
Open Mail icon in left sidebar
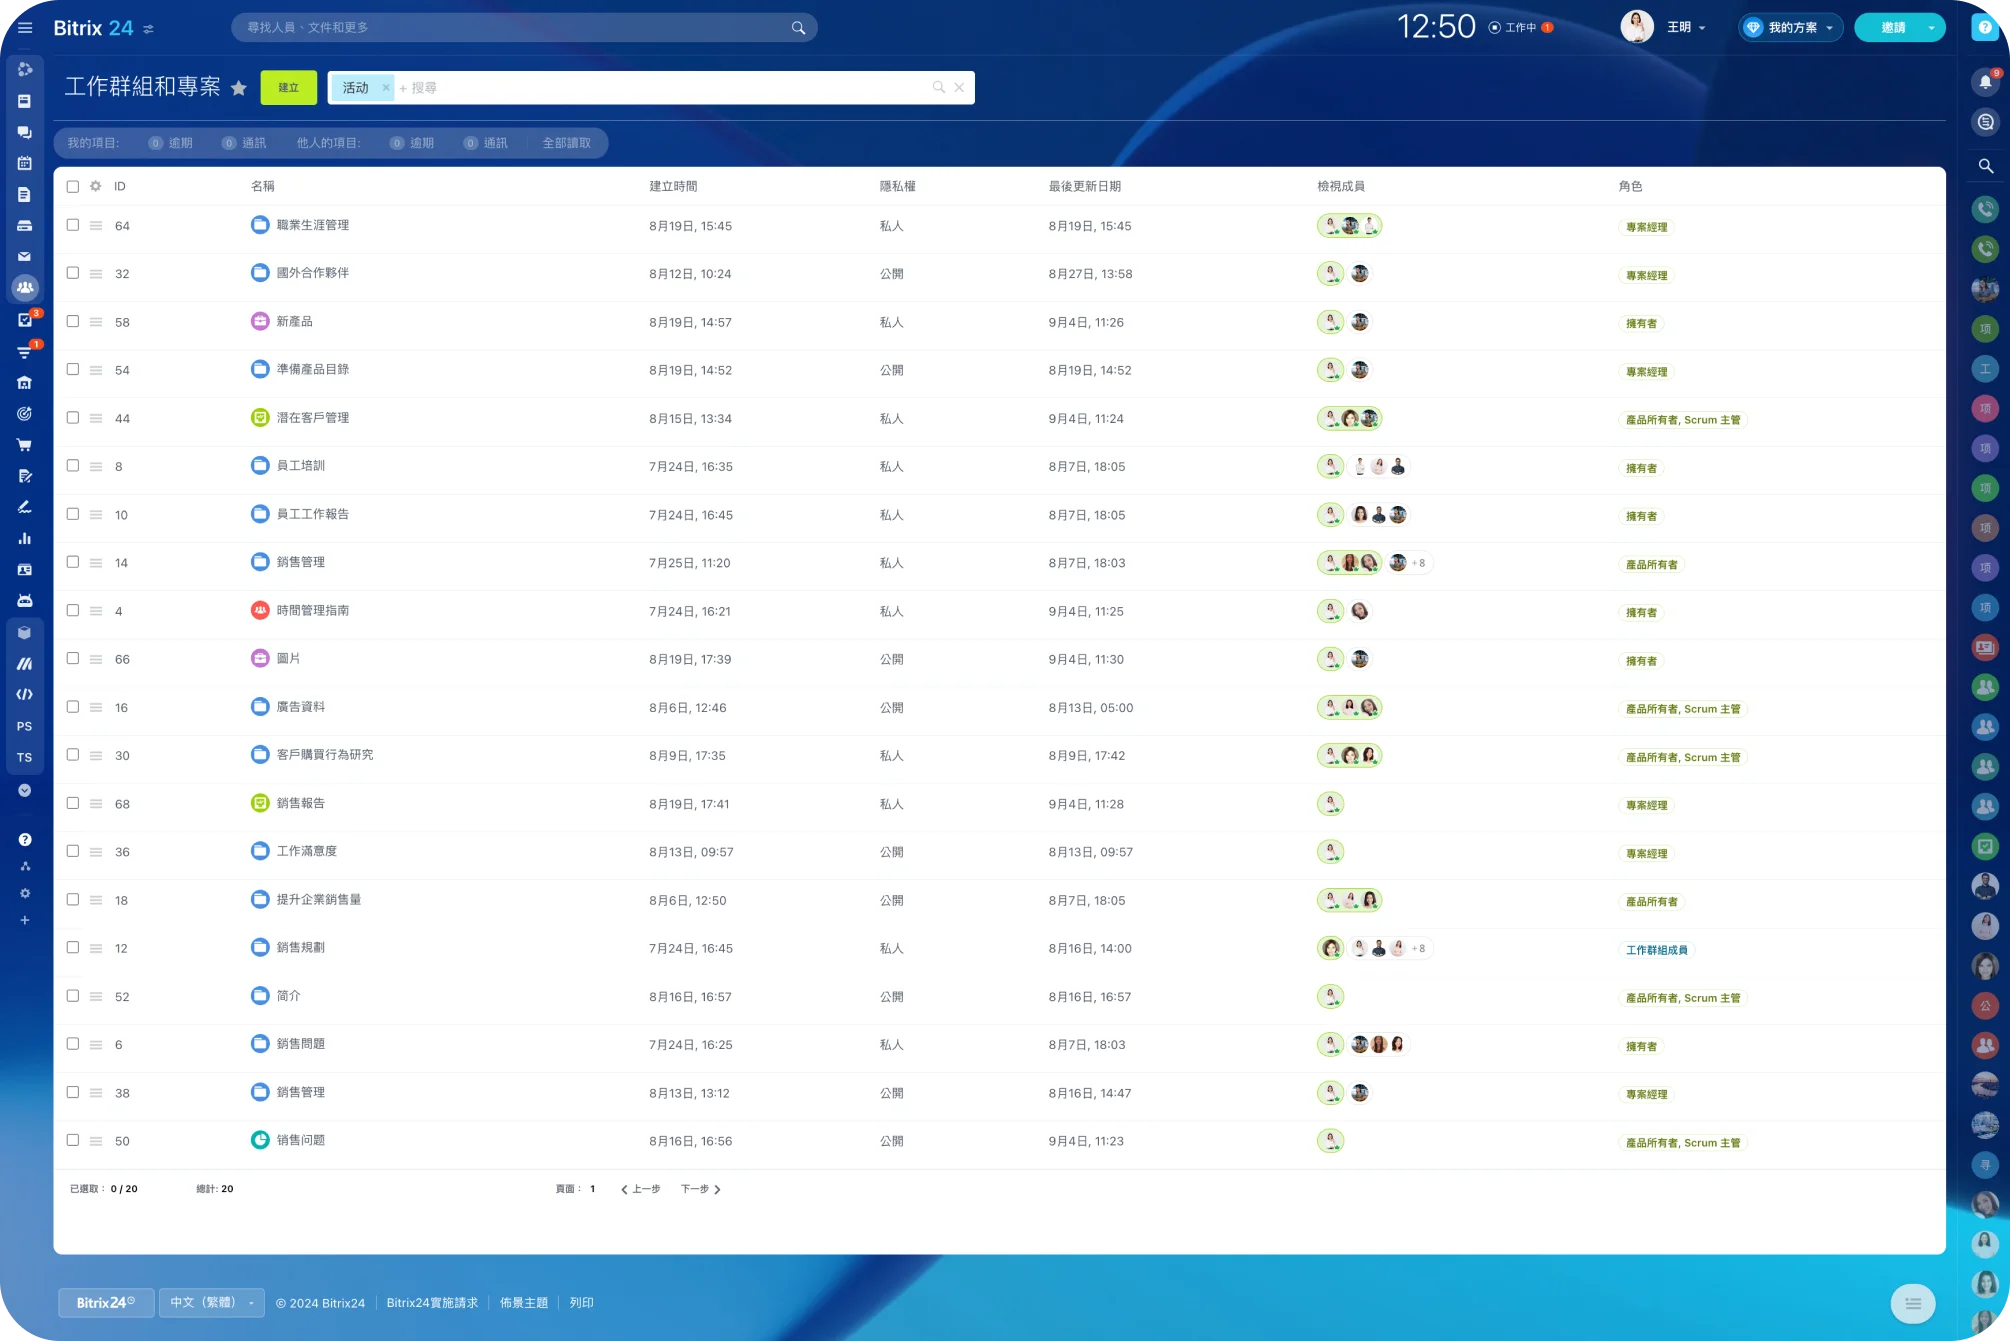point(25,256)
